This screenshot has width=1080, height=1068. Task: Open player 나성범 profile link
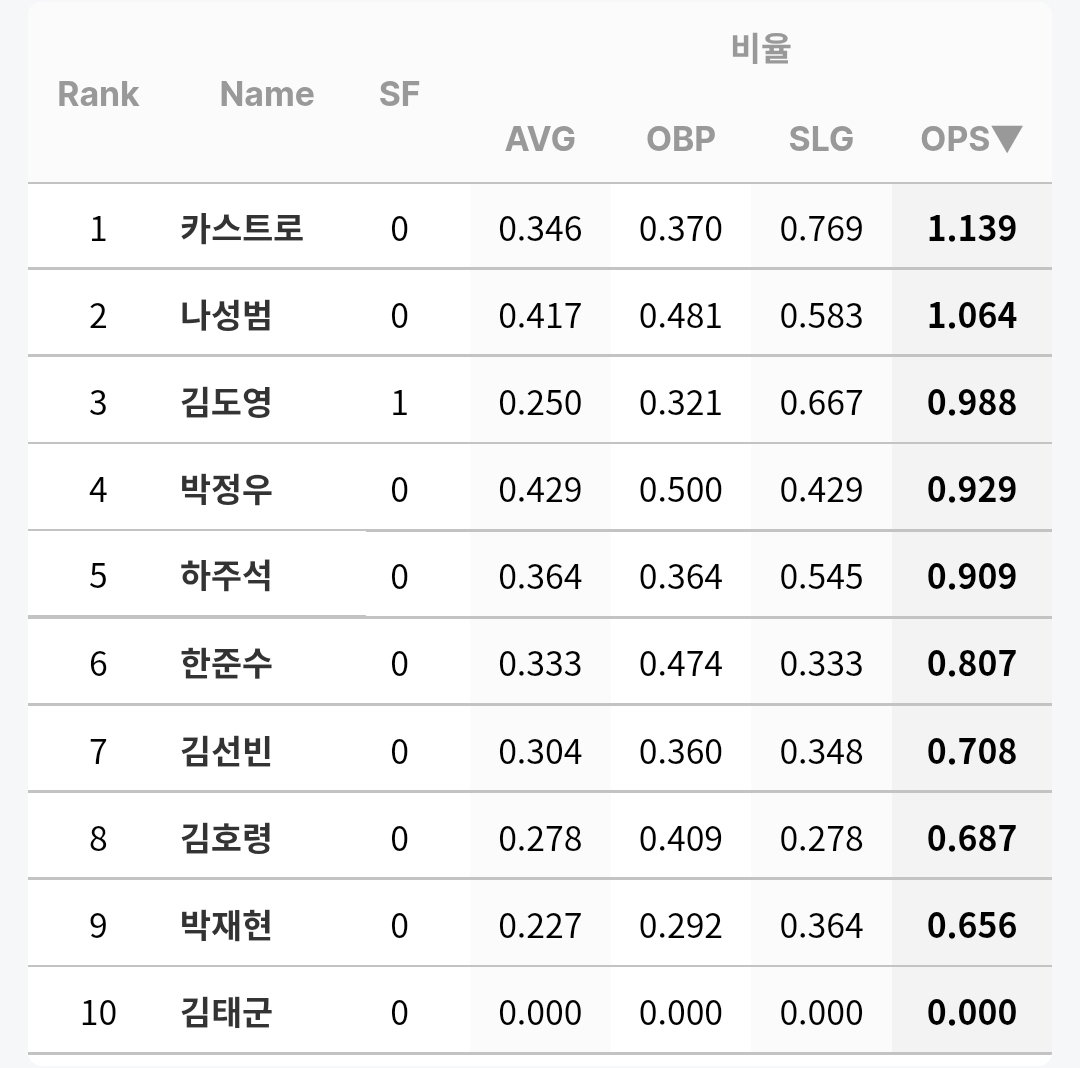[226, 315]
